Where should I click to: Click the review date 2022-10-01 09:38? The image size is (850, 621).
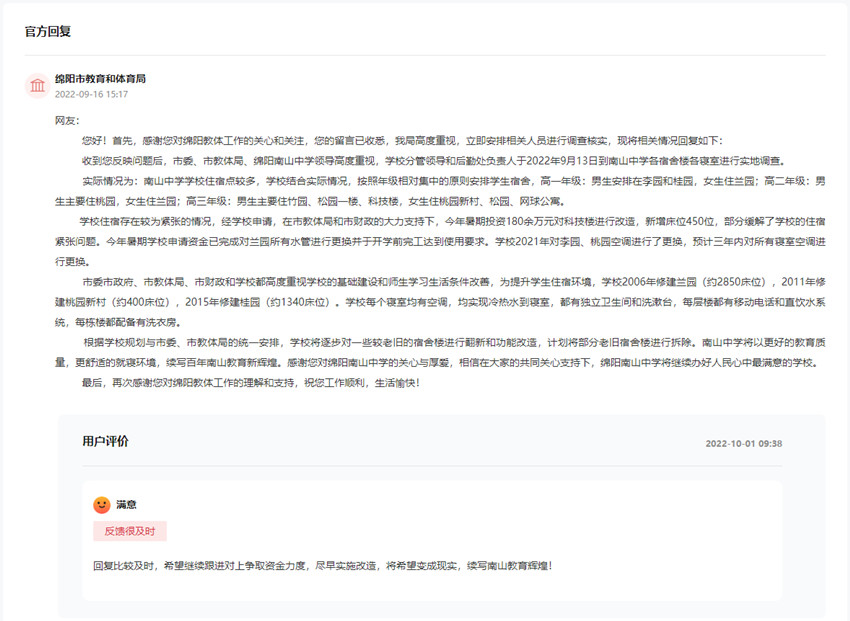(x=743, y=443)
